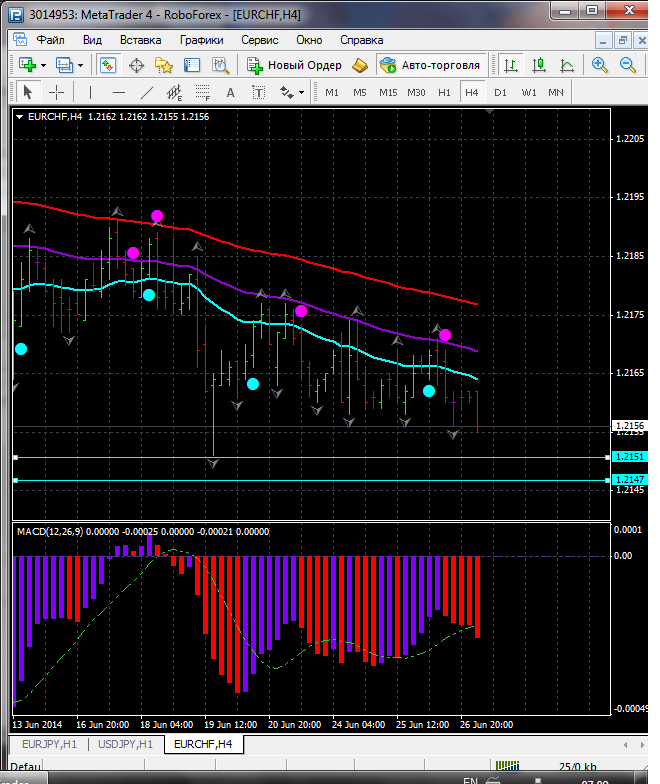This screenshot has width=660, height=784.
Task: Expand the arrows objects dropdown
Action: tap(301, 92)
